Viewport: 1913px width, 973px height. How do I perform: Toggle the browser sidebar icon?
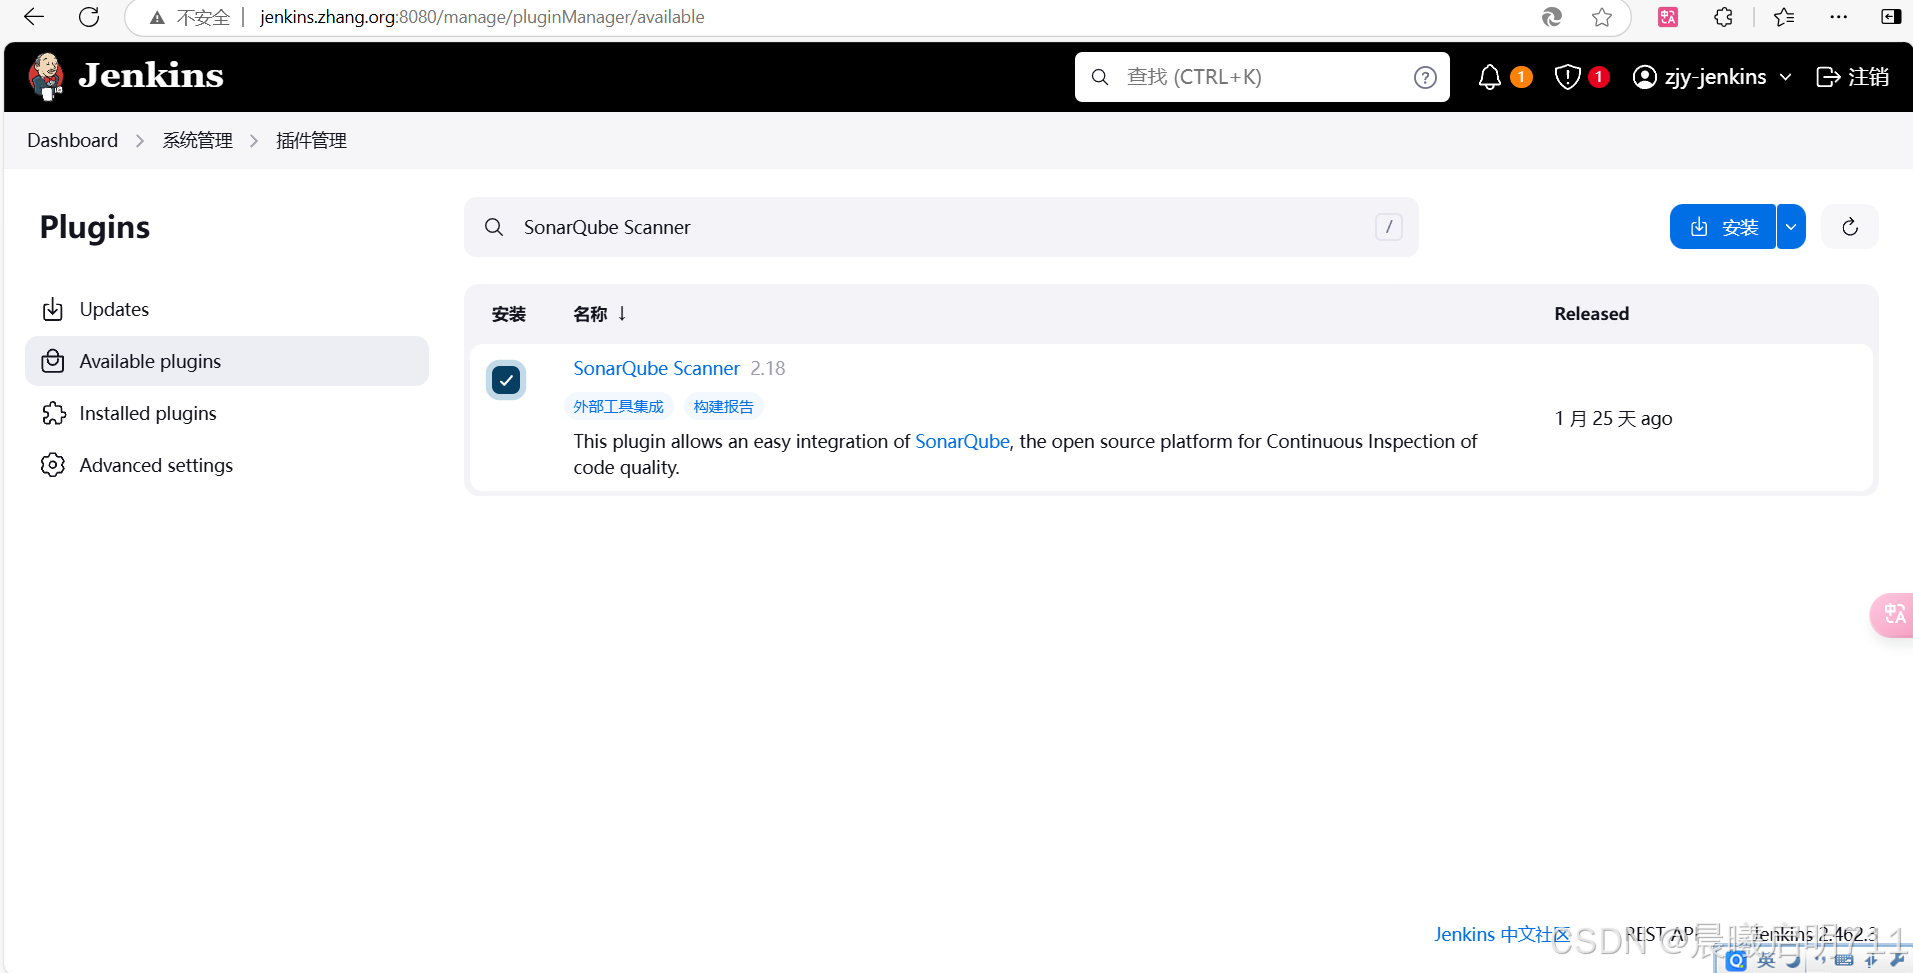point(1890,17)
